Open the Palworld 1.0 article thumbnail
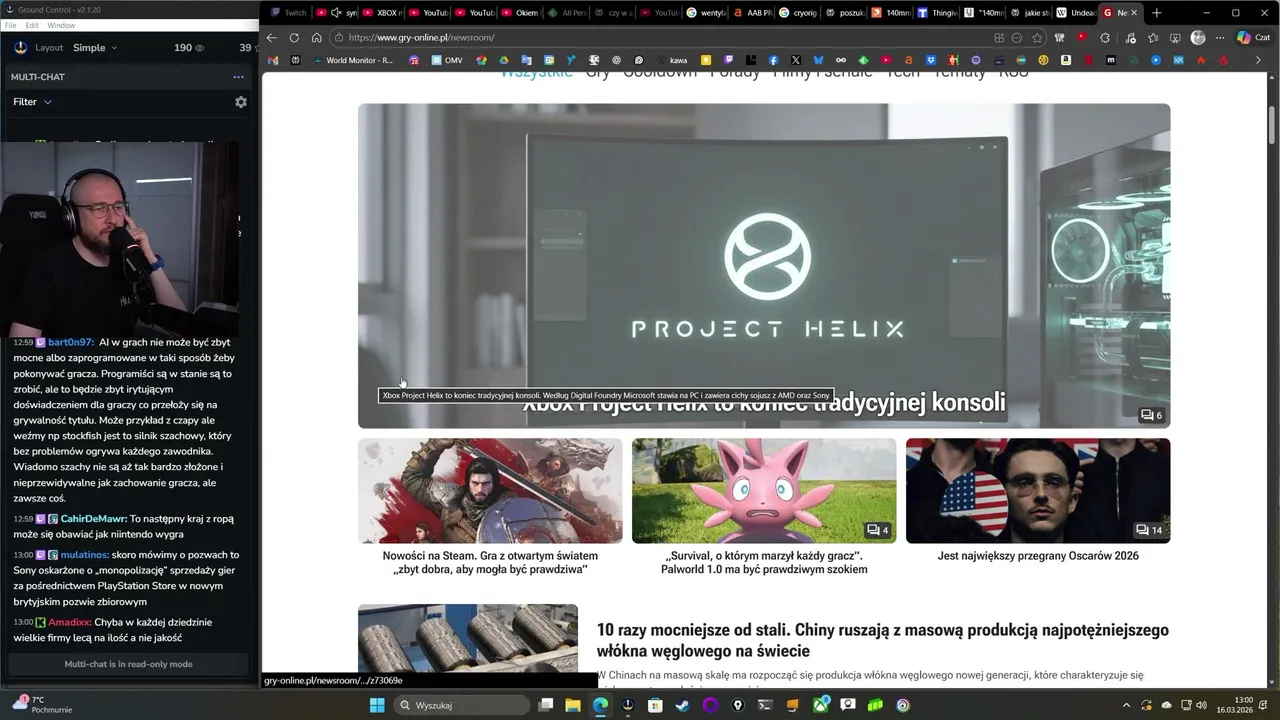The image size is (1280, 720). pyautogui.click(x=764, y=491)
